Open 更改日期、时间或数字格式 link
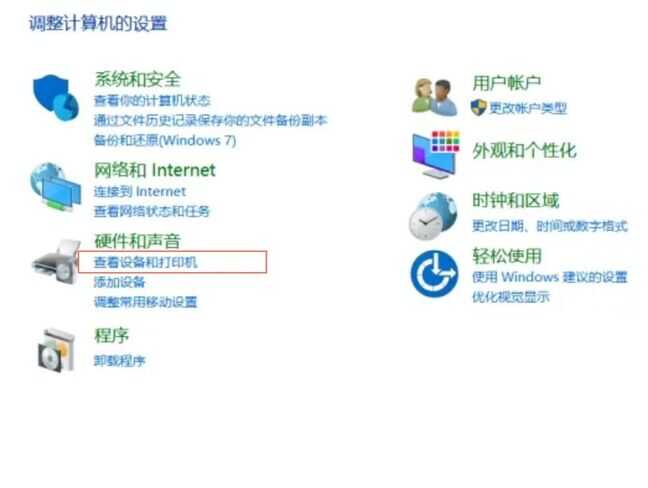 pyautogui.click(x=550, y=226)
